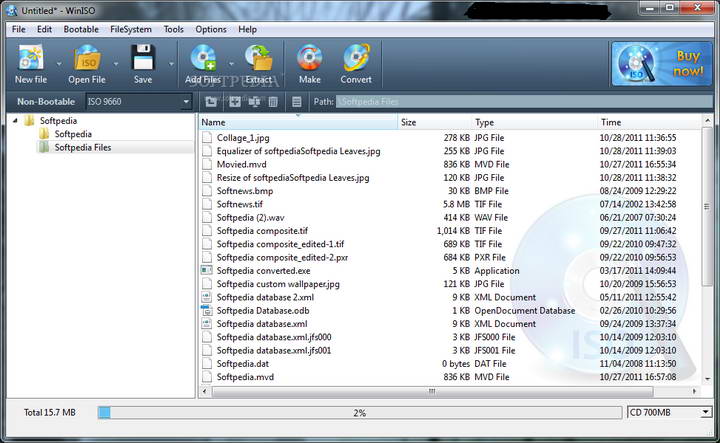
Task: Open the Save dropdown arrow
Action: click(171, 64)
